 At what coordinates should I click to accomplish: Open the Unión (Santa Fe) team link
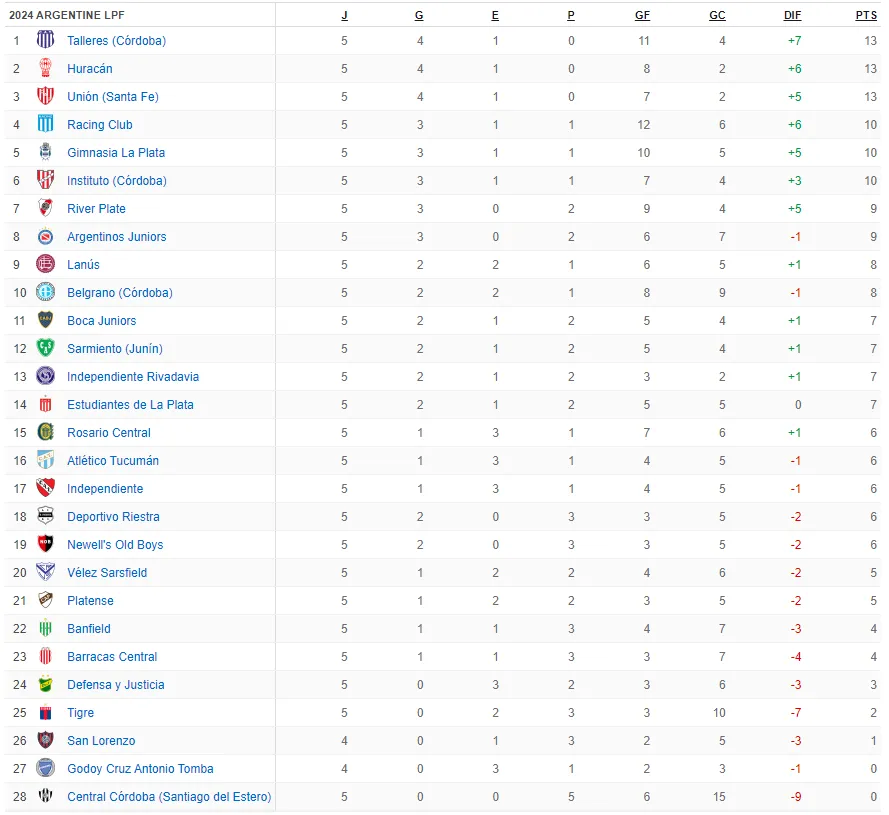tap(113, 97)
